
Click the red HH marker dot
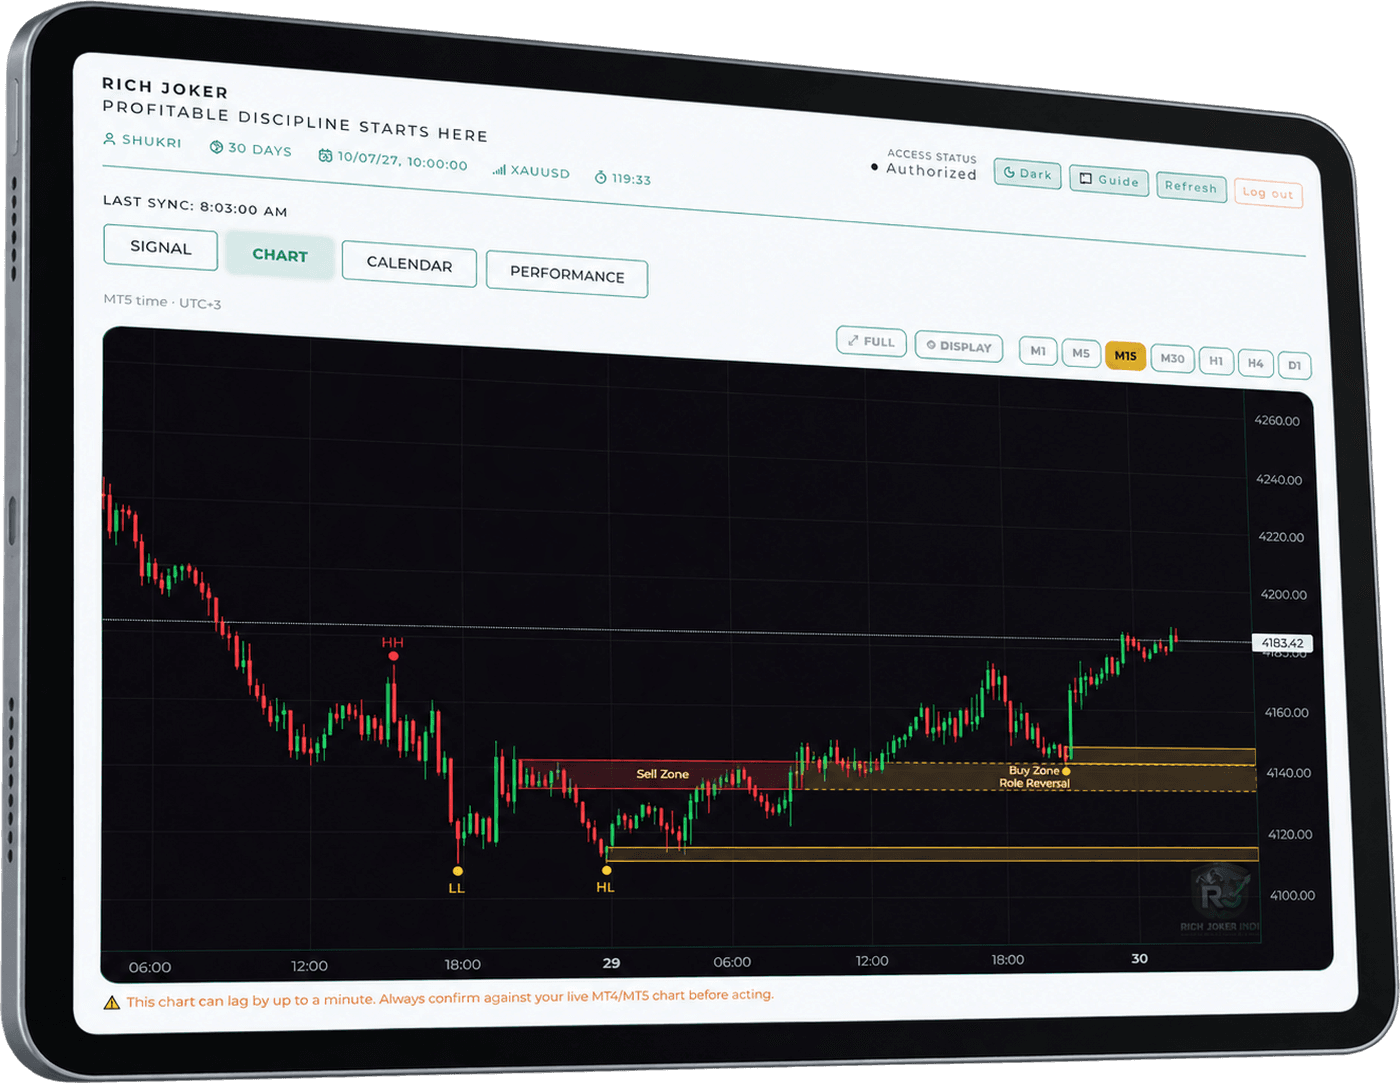pyautogui.click(x=393, y=656)
